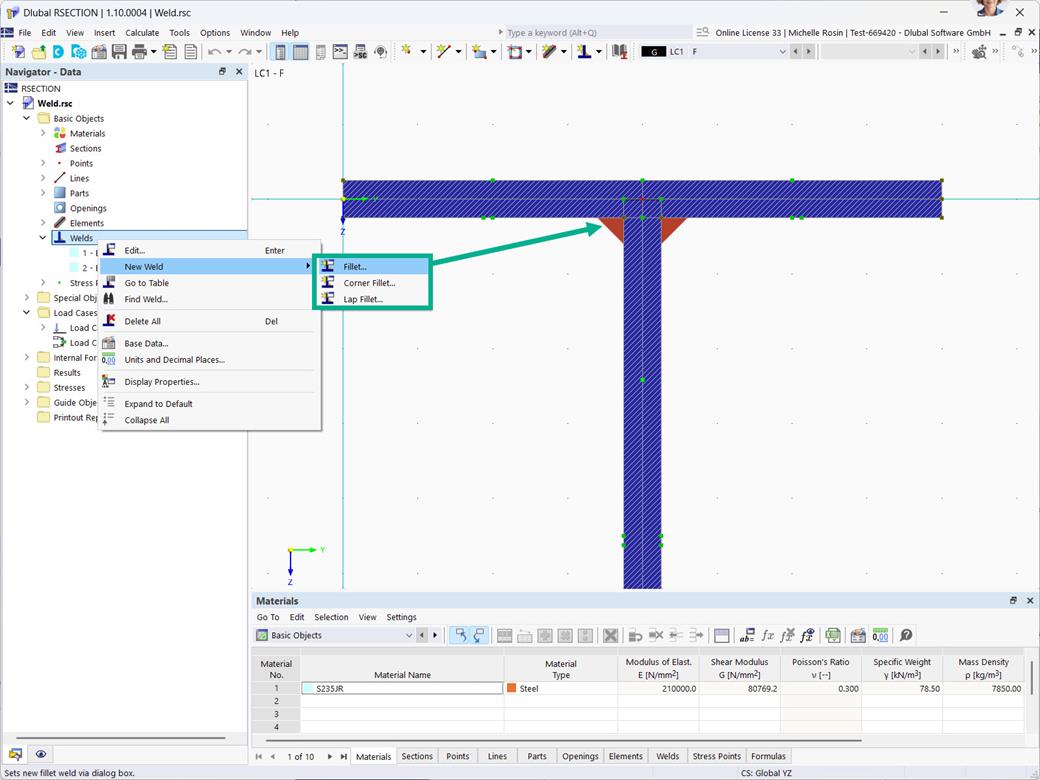The width and height of the screenshot is (1040, 780).
Task: Toggle the eye visibility icon in the status bar
Action: click(41, 753)
